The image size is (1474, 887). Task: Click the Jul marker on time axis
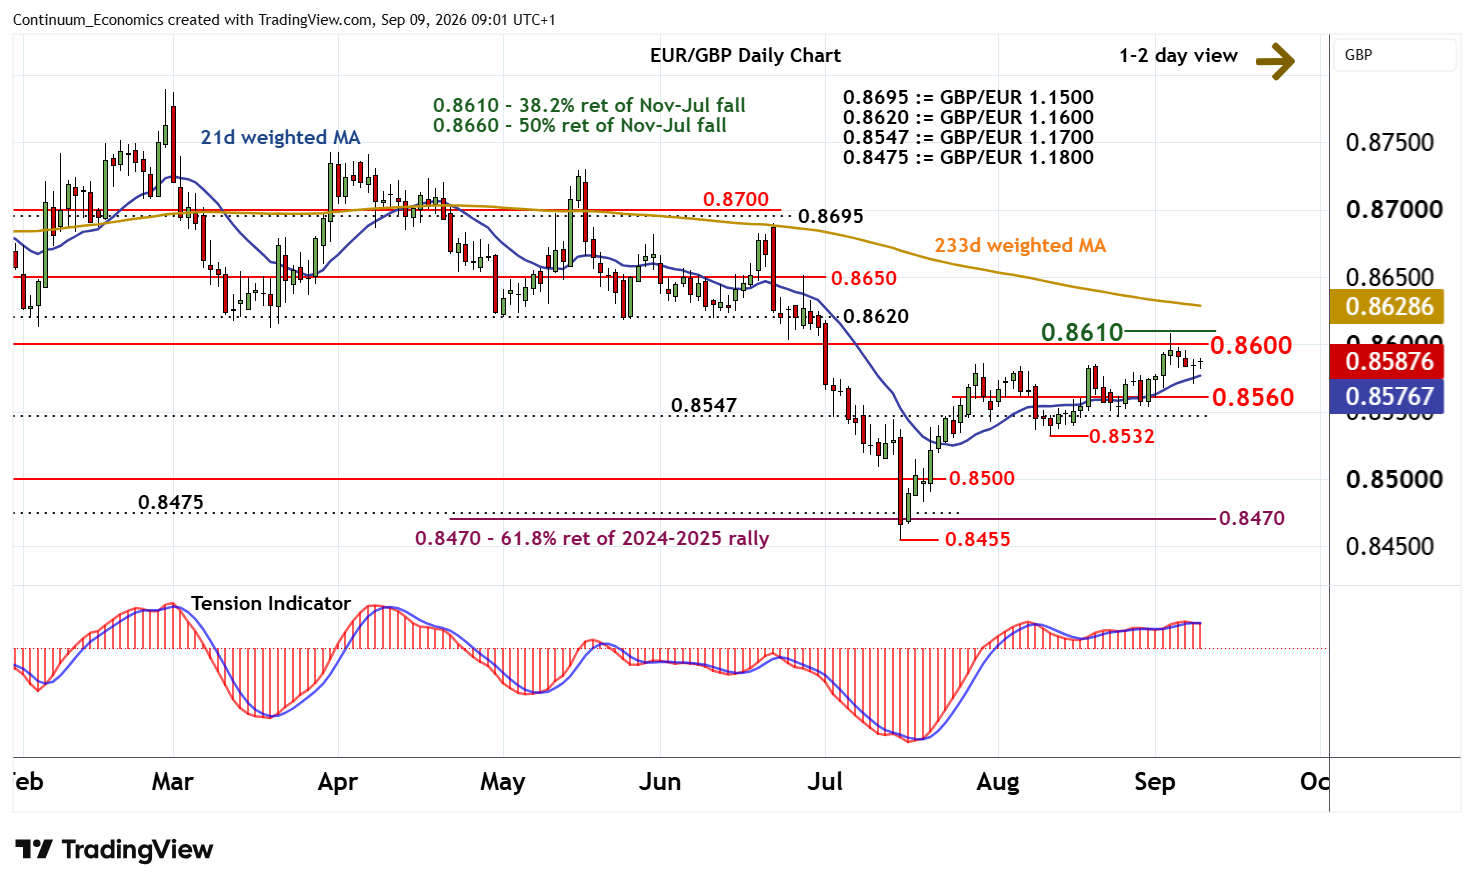coord(825,782)
